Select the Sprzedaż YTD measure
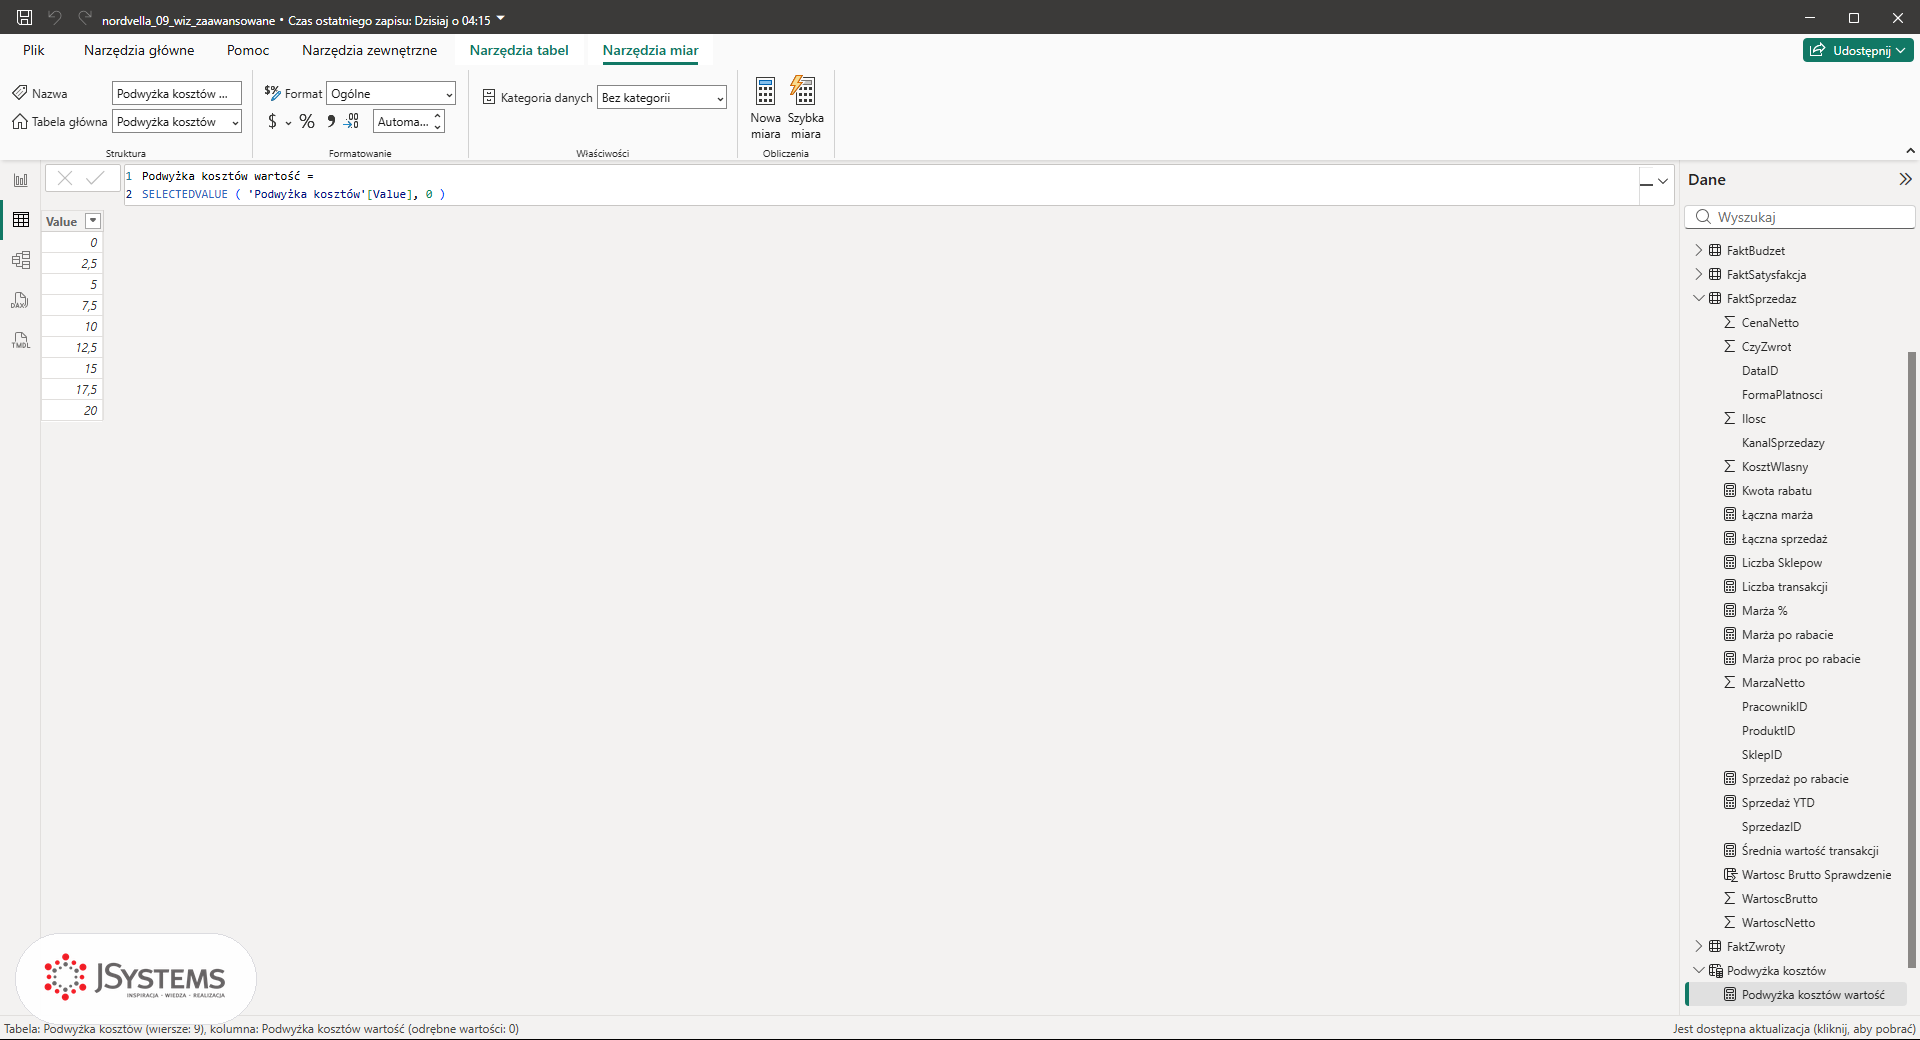Viewport: 1920px width, 1040px height. [x=1778, y=803]
